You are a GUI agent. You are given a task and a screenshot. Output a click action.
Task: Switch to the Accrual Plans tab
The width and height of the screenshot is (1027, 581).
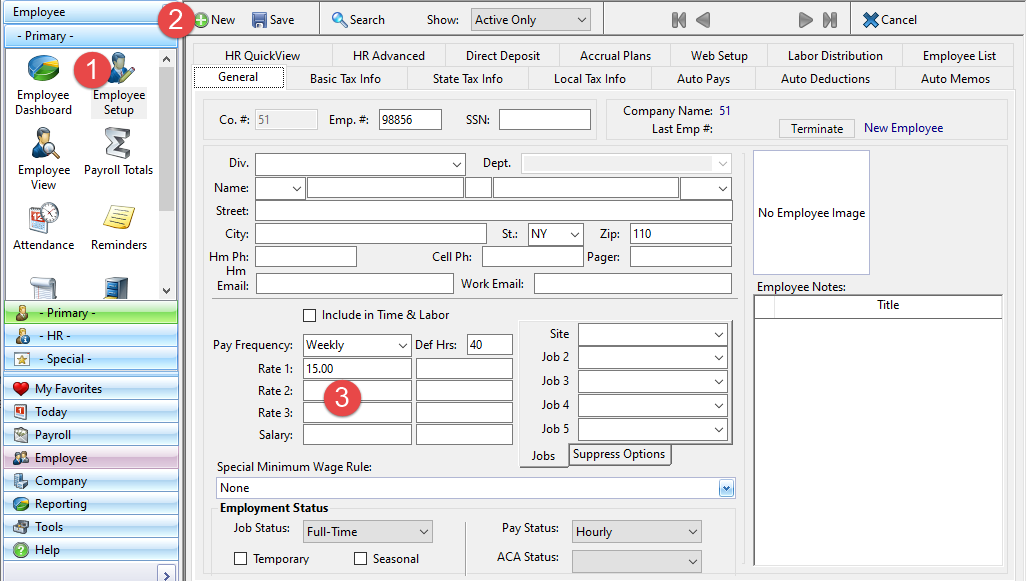[x=615, y=56]
